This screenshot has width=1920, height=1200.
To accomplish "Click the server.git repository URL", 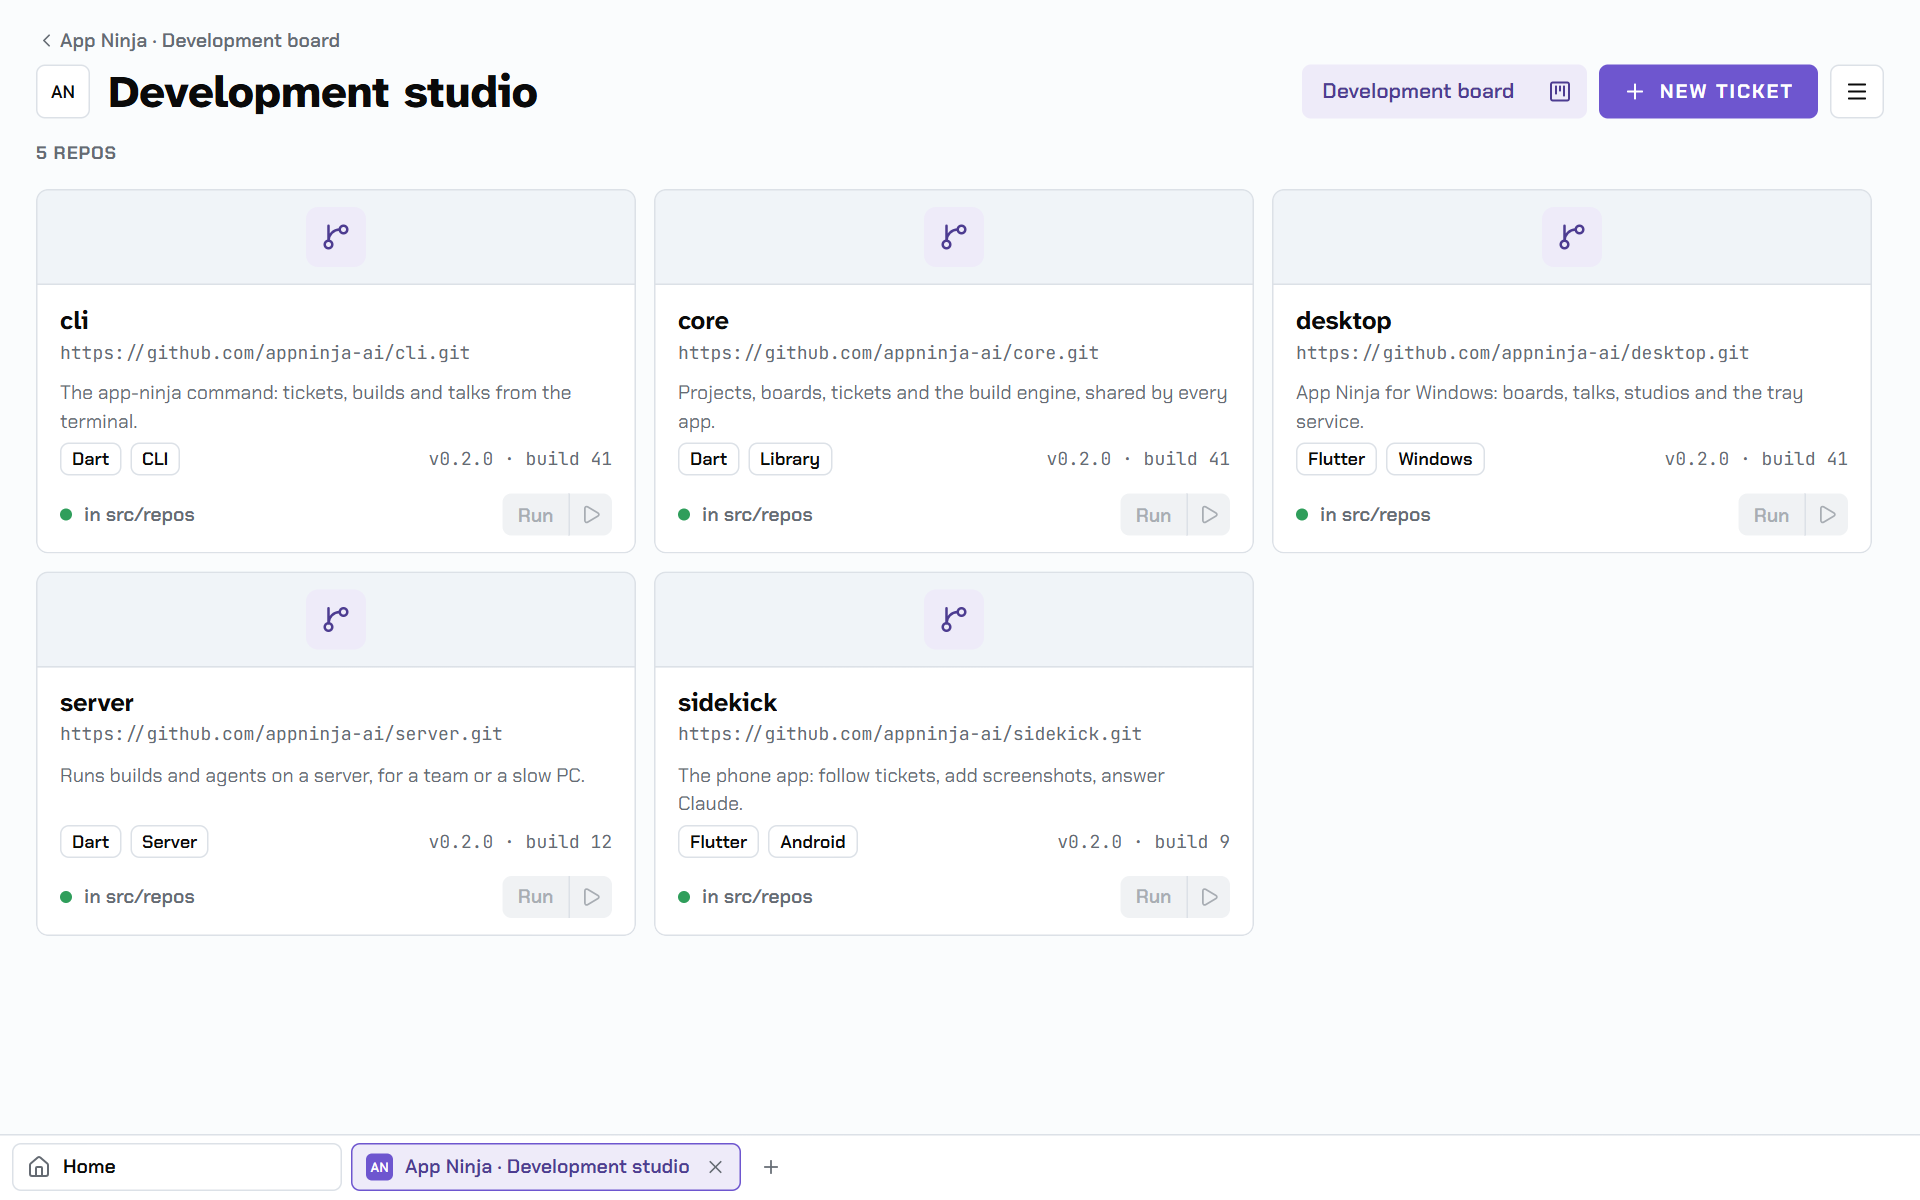I will coord(281,734).
